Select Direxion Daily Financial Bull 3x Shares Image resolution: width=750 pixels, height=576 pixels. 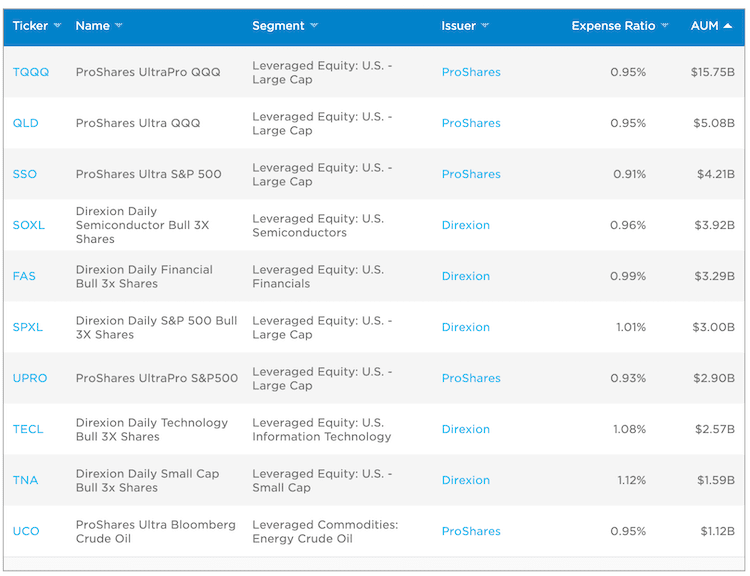pos(144,277)
